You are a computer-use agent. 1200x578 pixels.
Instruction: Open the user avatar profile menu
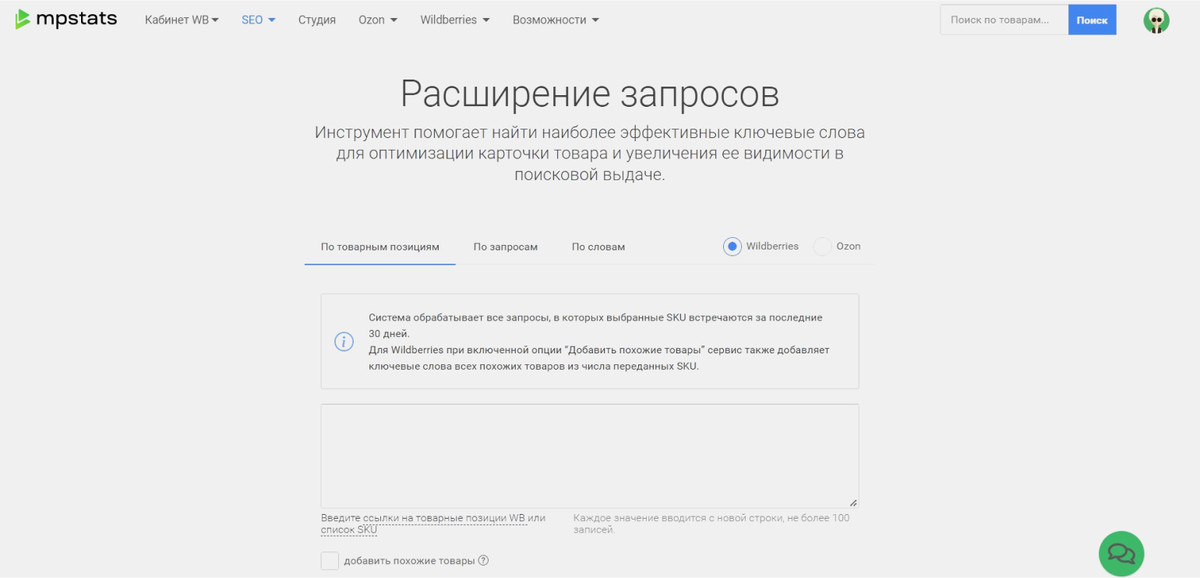coord(1156,20)
